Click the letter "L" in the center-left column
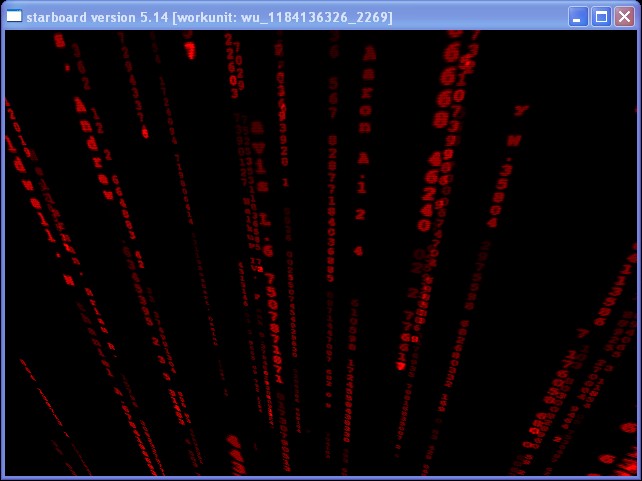642x481 pixels. click(265, 218)
